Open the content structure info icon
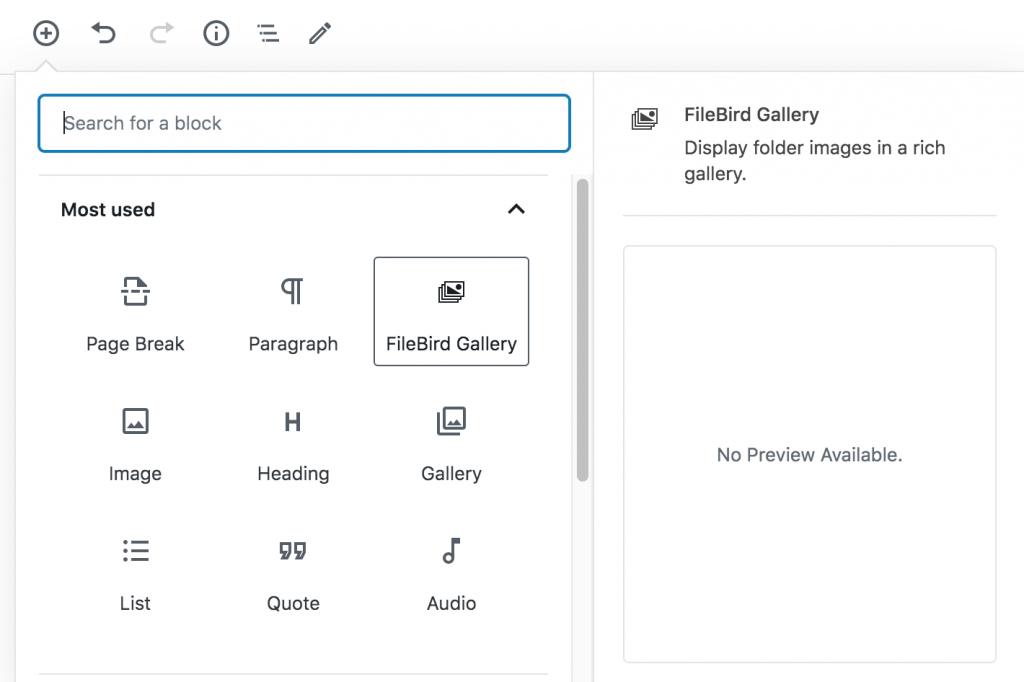Image resolution: width=1024 pixels, height=682 pixels. [x=216, y=33]
